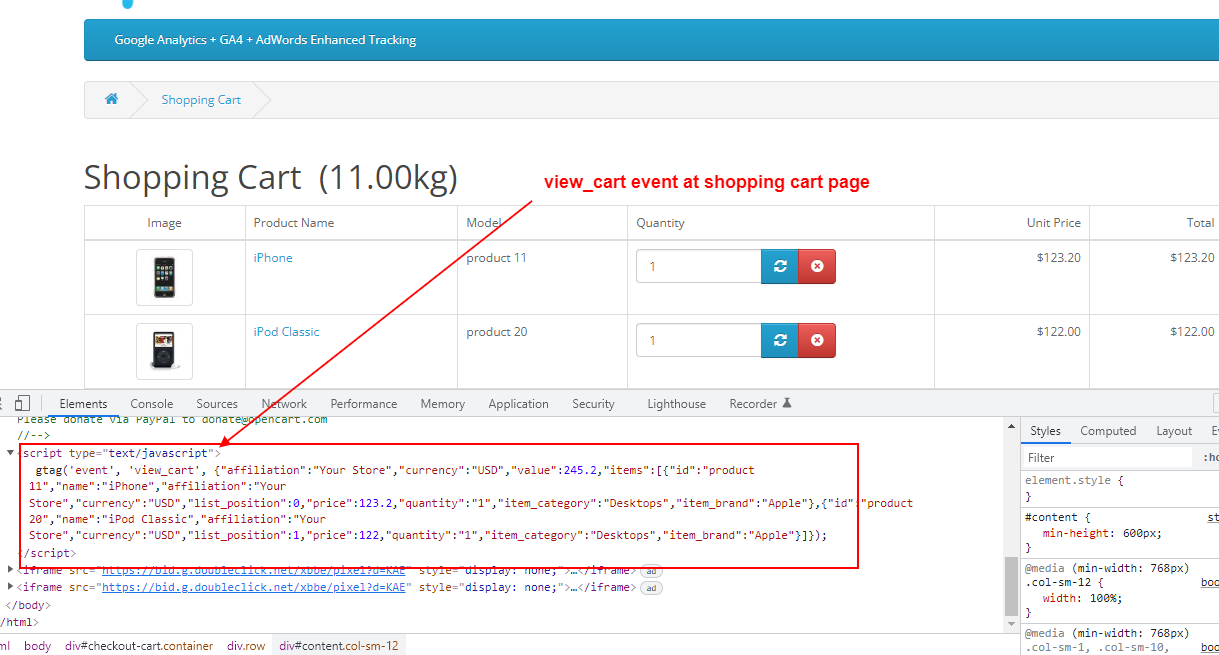Click the Google Analytics GA4 AdWords header bar

[x=651, y=40]
